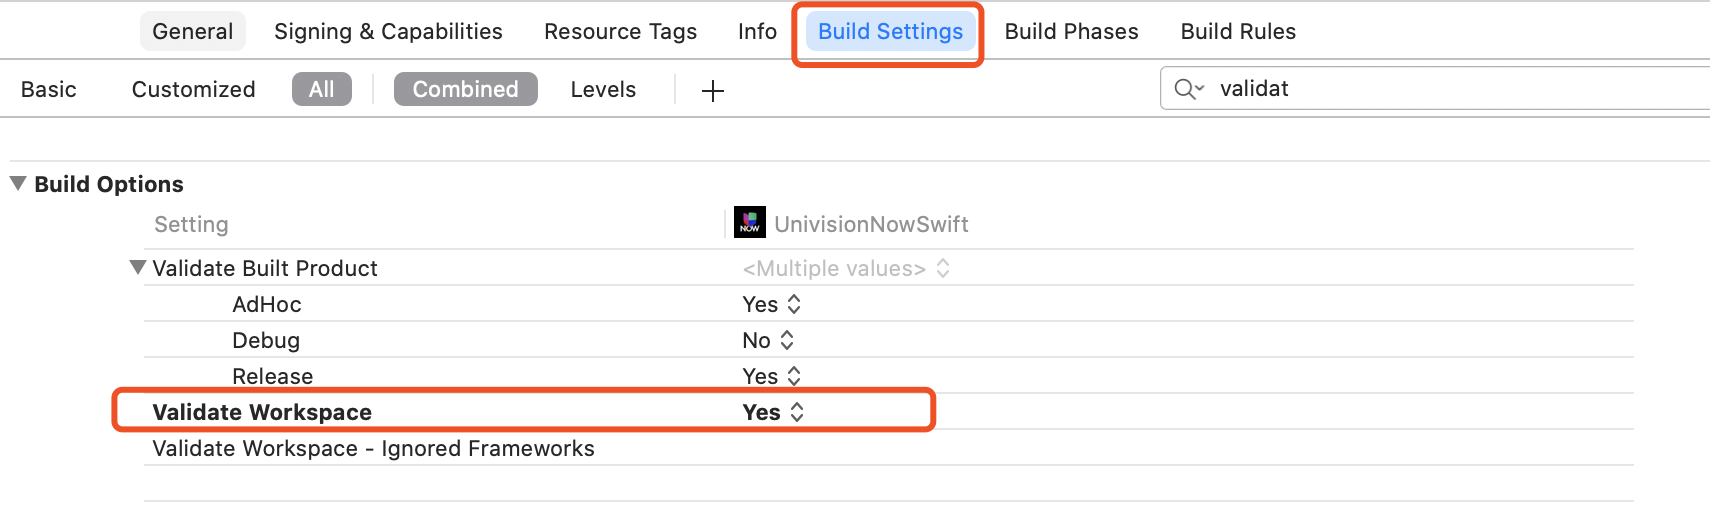The width and height of the screenshot is (1710, 512).
Task: Select the Validate Workspace - Ignored Frameworks row
Action: (373, 448)
